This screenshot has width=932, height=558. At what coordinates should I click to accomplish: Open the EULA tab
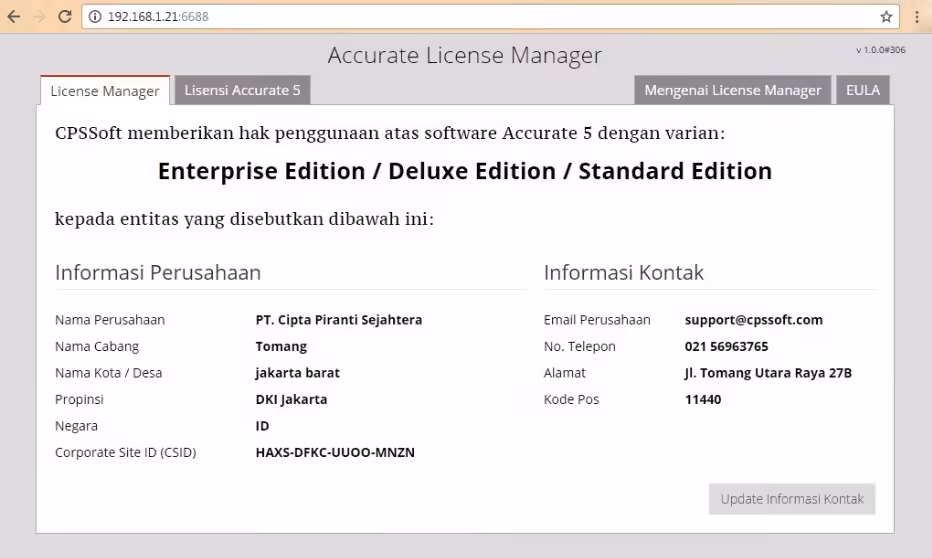coord(863,90)
